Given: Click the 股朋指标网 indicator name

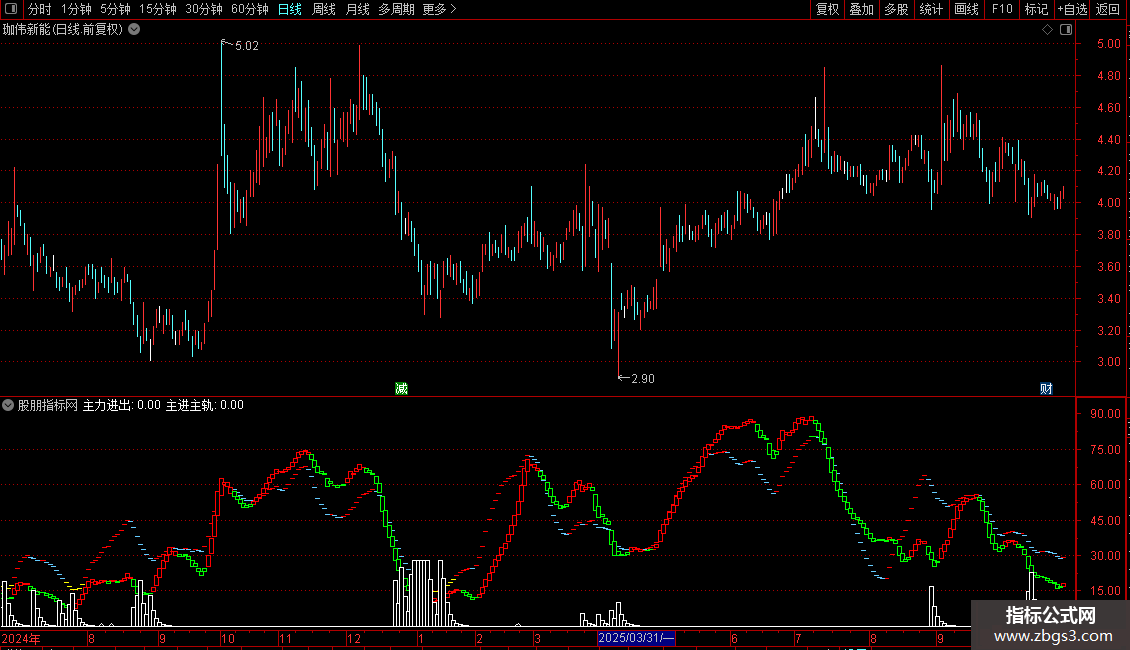Looking at the screenshot, I should point(48,405).
